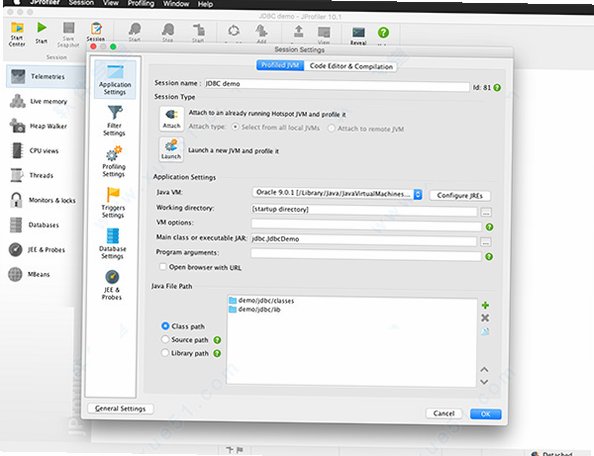Screen dimensions: 594x456
Task: Open the Monitors & locks section
Action: [42, 200]
